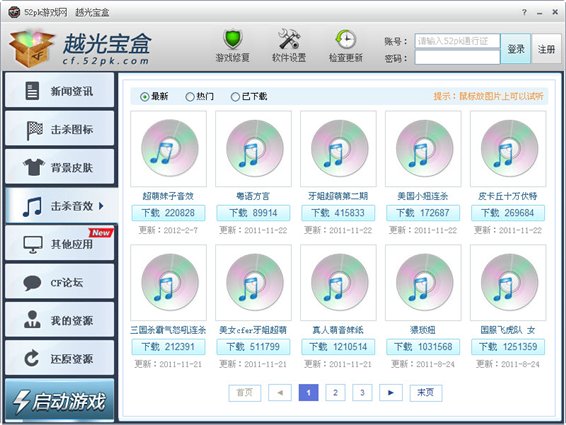Open CF论坛 speech bubble item

[x=60, y=282]
